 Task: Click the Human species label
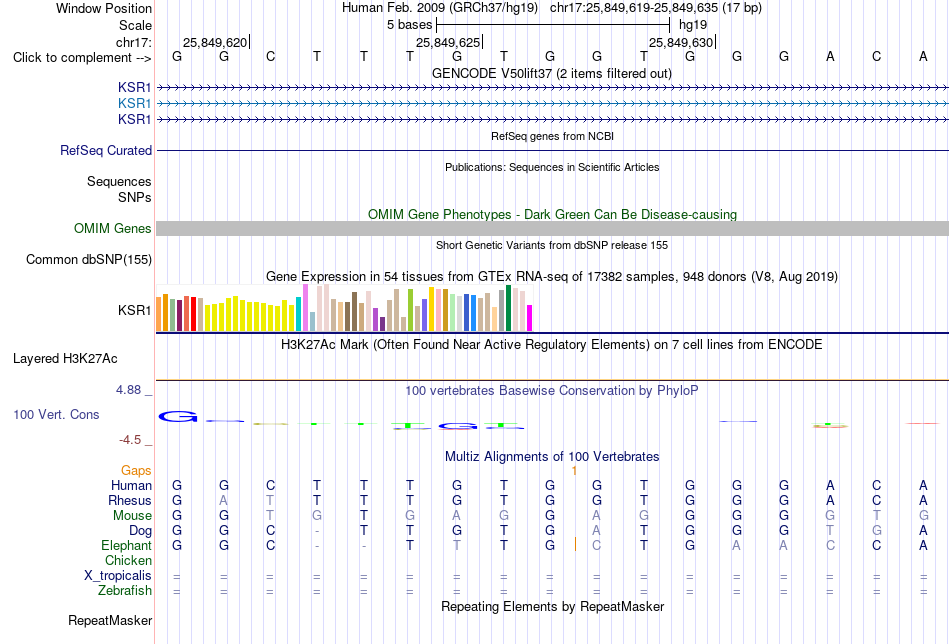pyautogui.click(x=131, y=485)
